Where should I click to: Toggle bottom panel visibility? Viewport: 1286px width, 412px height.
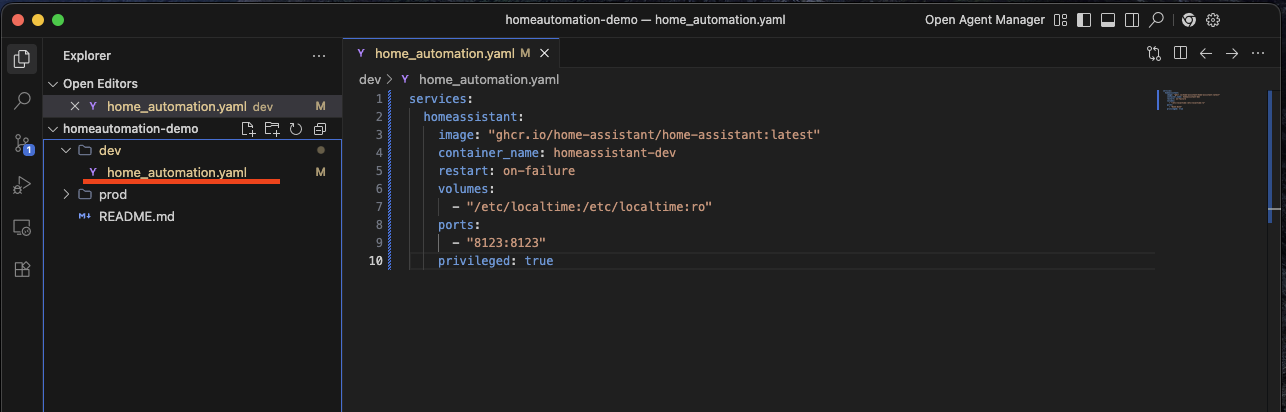(1108, 20)
